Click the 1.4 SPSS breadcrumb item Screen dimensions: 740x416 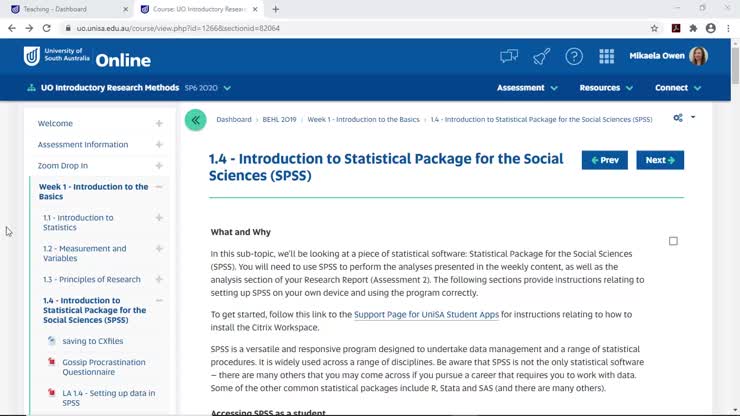pyautogui.click(x=541, y=119)
